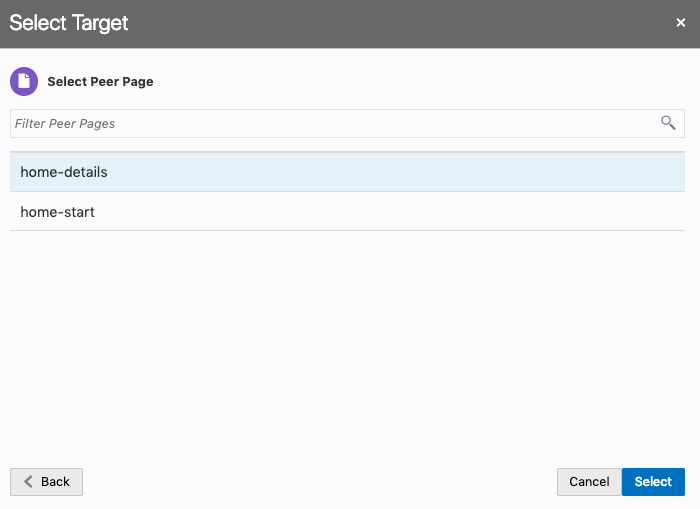Click the highlighted row's right end
Screen dimensions: 700x509
pyautogui.click(x=660, y=172)
